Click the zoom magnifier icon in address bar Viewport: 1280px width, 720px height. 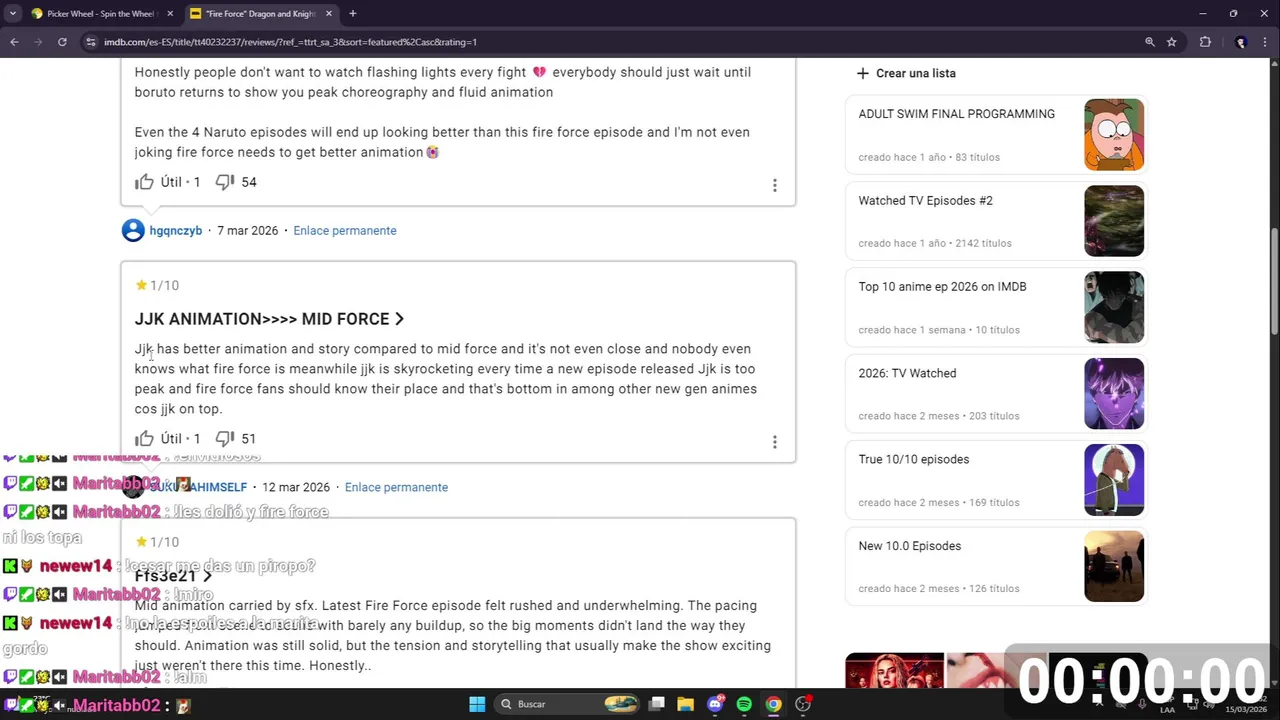(x=1149, y=42)
